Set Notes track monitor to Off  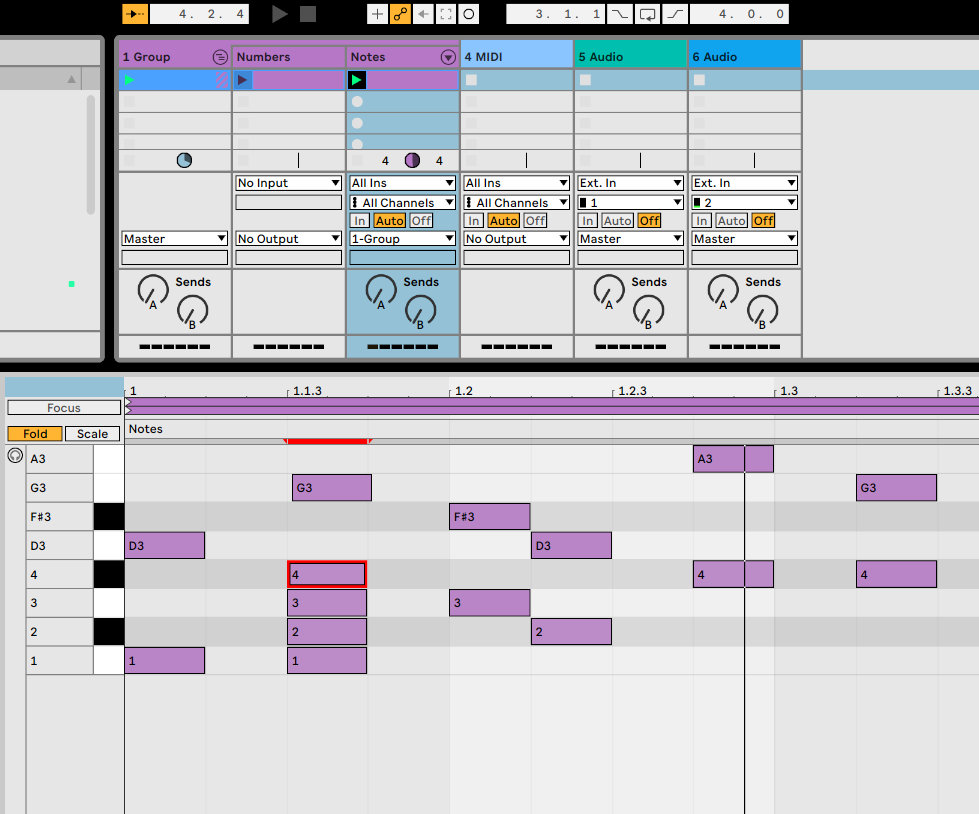[x=421, y=220]
